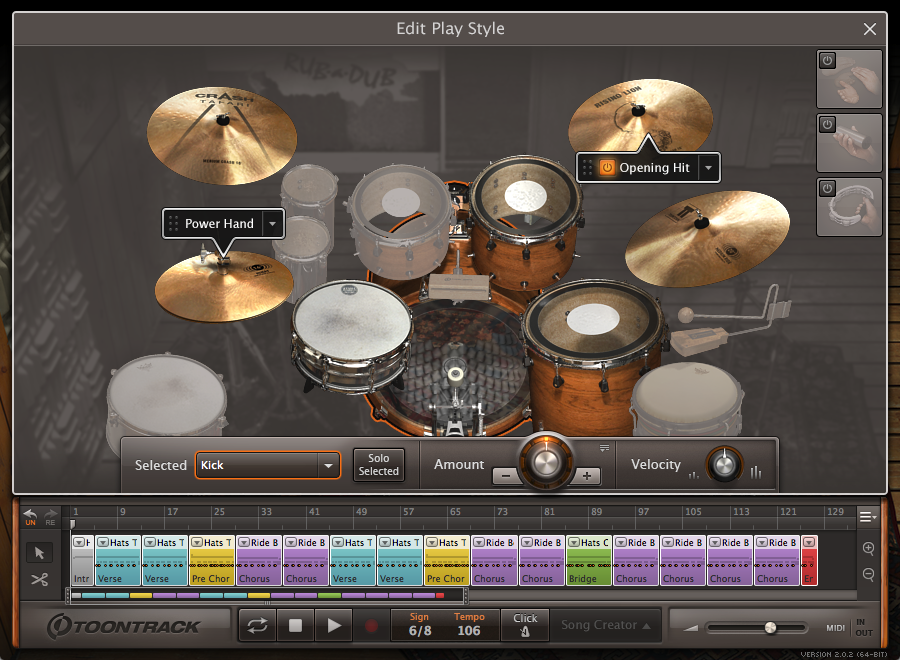This screenshot has height=660, width=900.
Task: Select the ride cymbal on the right
Action: (707, 238)
